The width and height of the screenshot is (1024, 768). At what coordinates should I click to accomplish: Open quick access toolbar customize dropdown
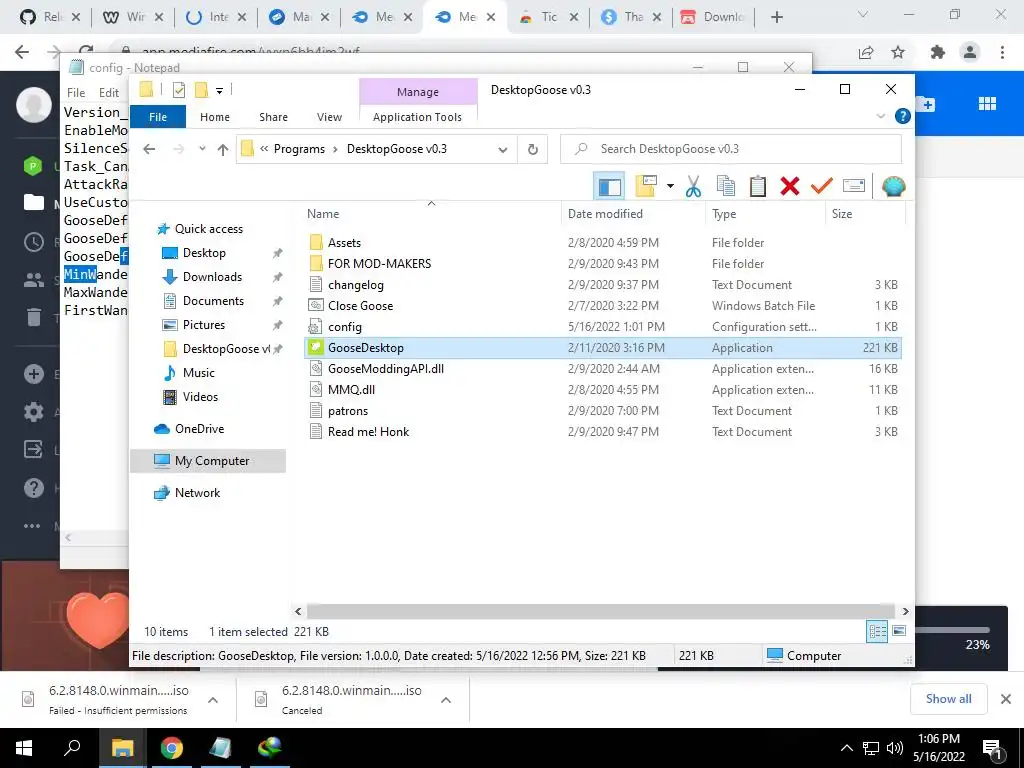click(x=219, y=91)
